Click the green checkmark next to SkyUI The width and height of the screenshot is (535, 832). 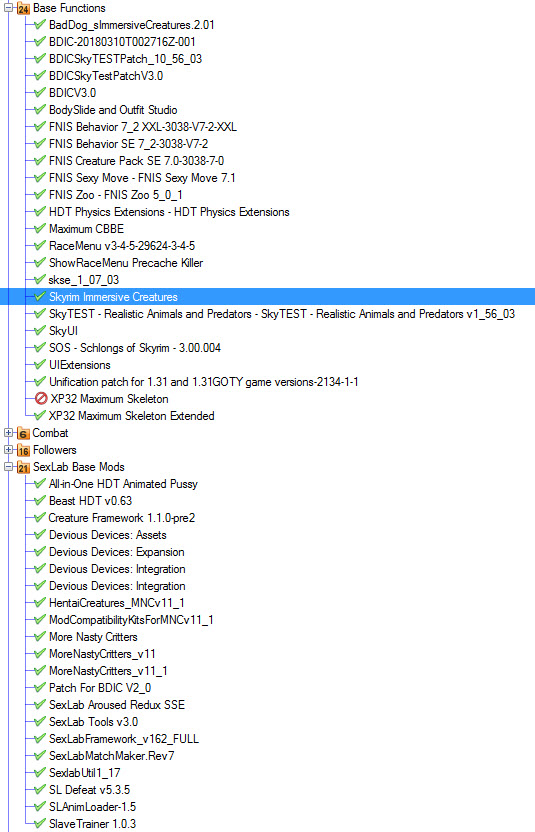point(40,330)
